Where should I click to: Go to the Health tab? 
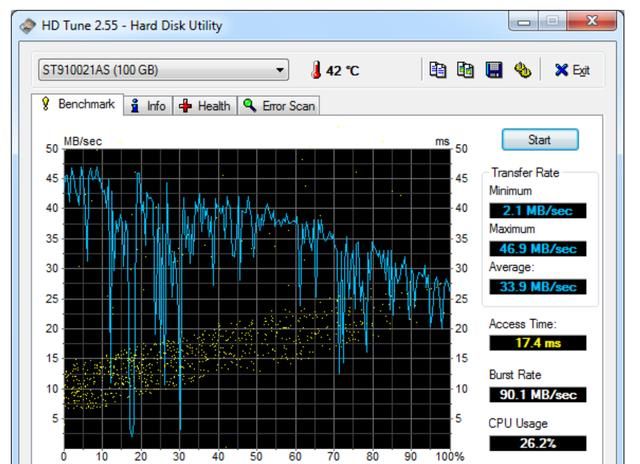coord(205,105)
